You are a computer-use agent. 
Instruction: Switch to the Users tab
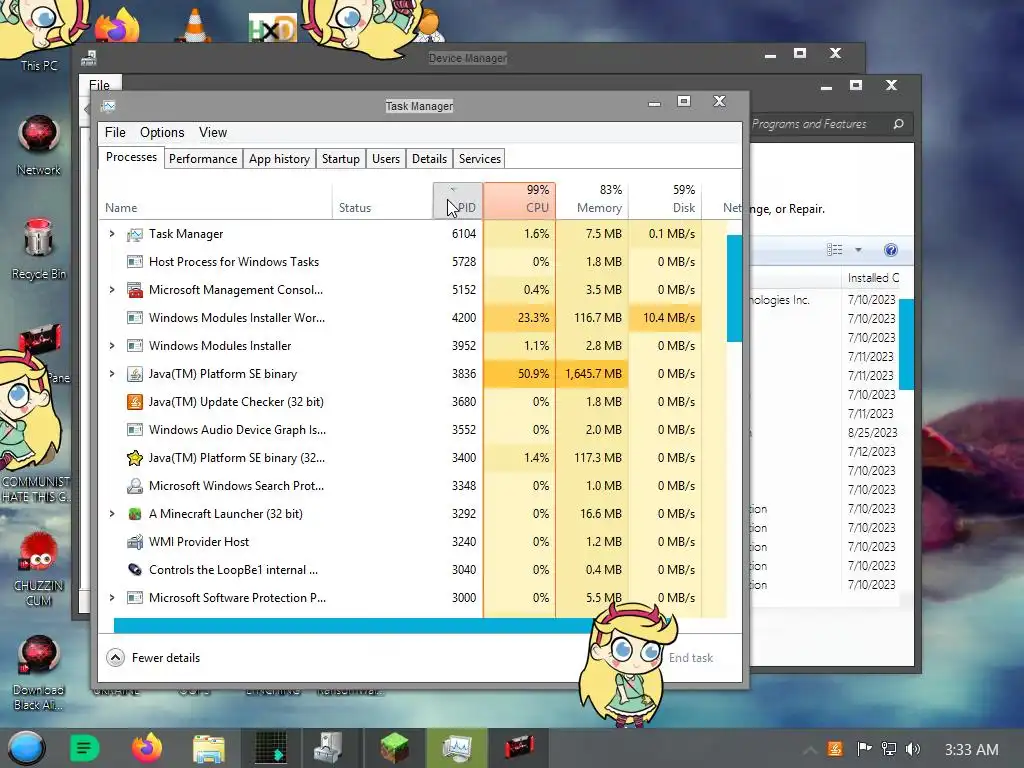pyautogui.click(x=386, y=159)
